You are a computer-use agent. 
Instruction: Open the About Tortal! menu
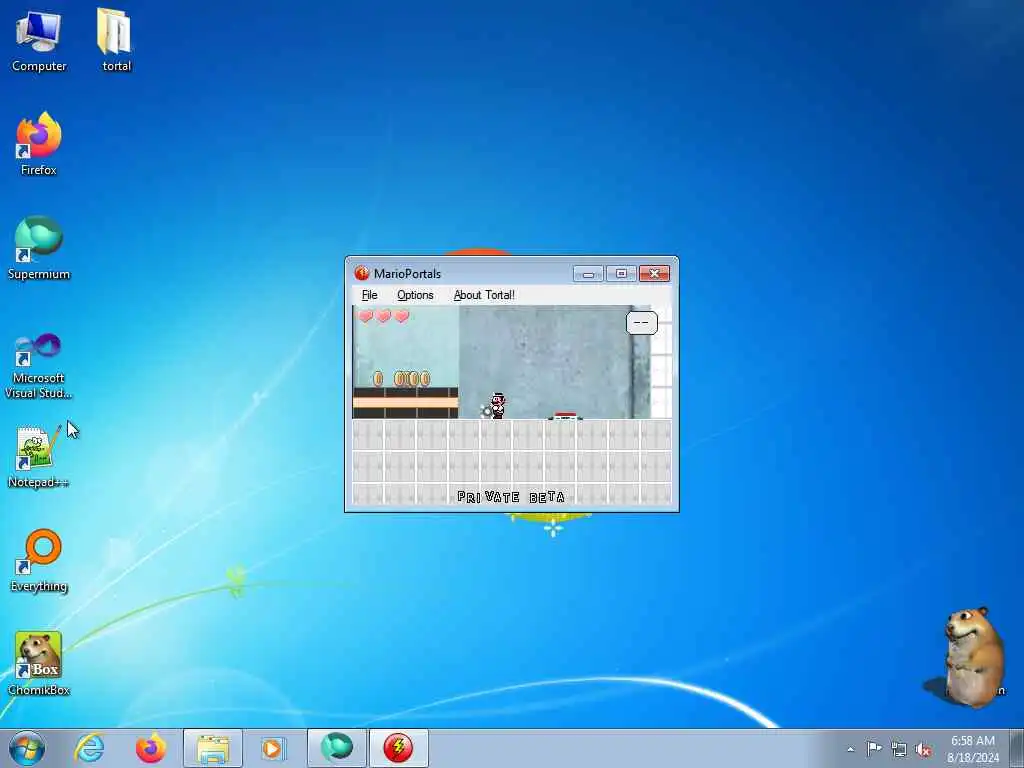pos(484,295)
